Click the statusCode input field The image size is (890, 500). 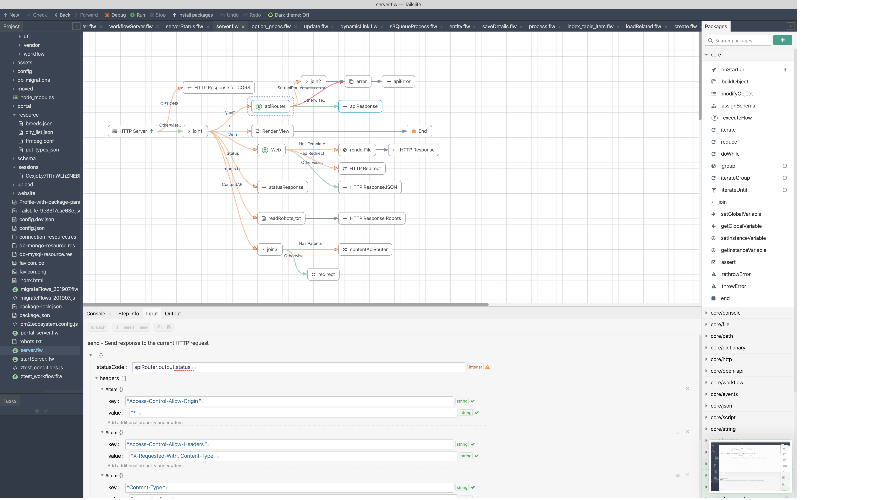pyautogui.click(x=298, y=367)
